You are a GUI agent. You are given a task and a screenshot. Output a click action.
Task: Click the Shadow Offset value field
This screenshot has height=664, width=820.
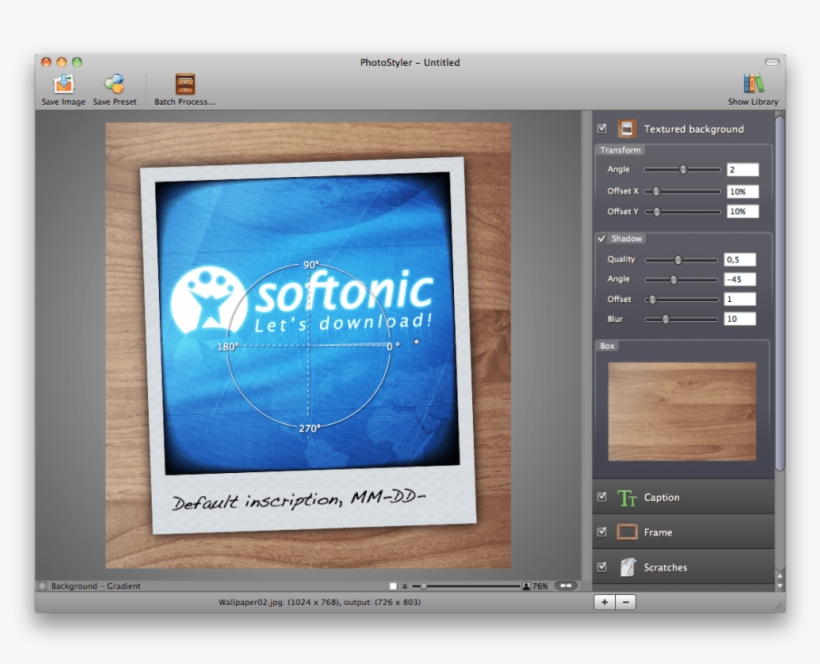click(739, 299)
